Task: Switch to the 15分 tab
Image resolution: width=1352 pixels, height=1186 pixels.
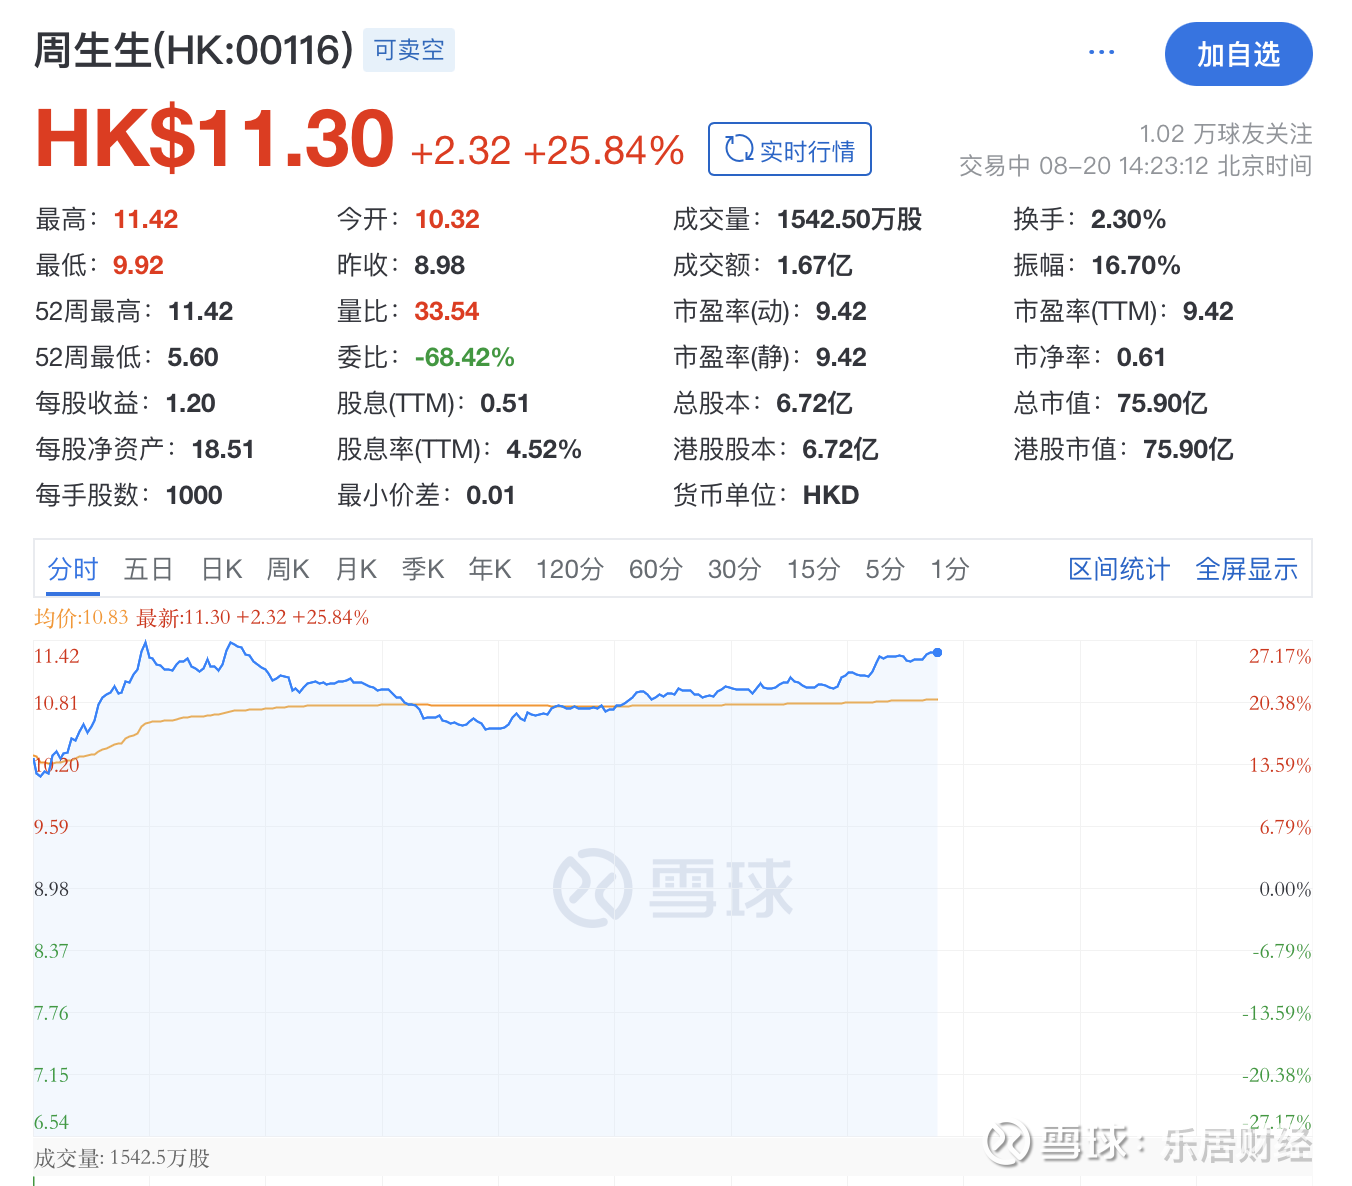Action: (813, 569)
